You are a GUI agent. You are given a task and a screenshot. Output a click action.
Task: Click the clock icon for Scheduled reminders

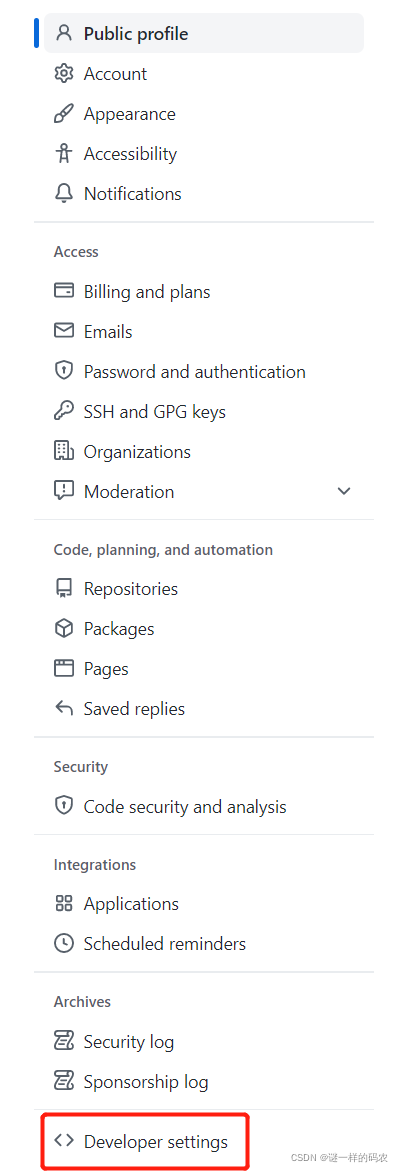(64, 943)
